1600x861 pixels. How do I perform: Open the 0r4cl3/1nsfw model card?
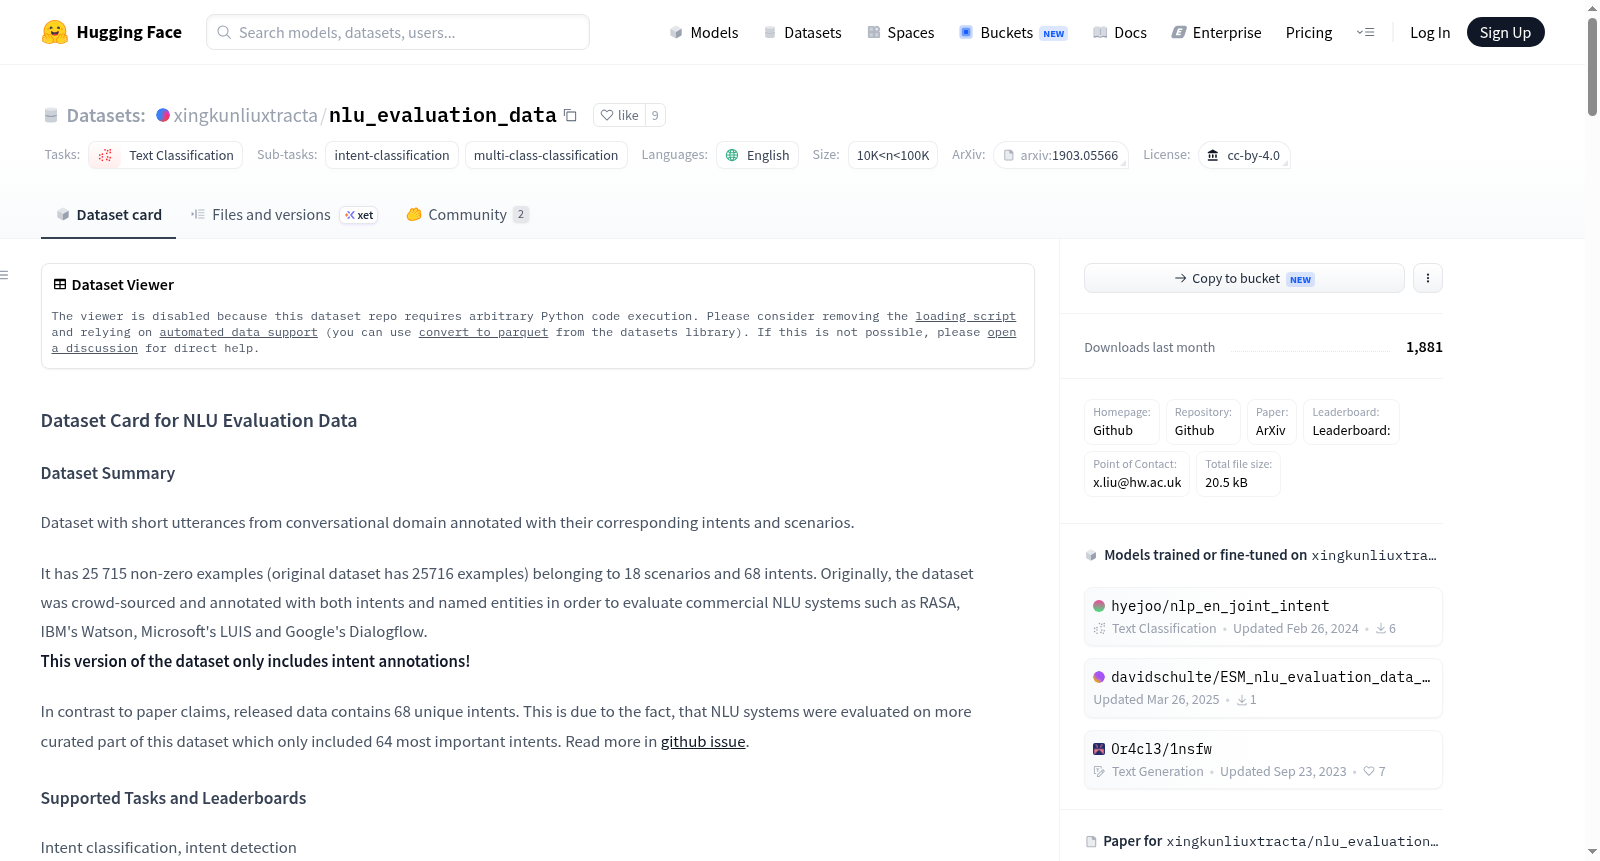point(1263,759)
